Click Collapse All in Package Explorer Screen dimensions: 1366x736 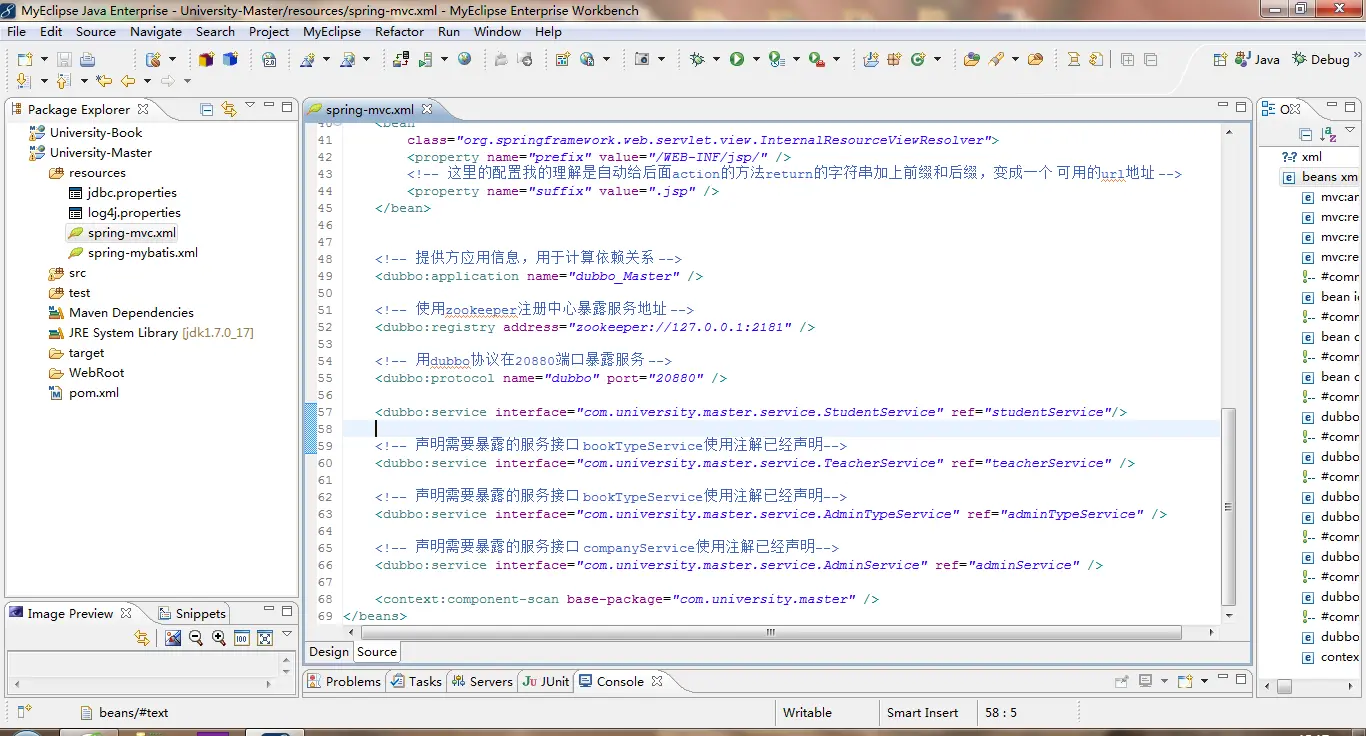(x=206, y=109)
